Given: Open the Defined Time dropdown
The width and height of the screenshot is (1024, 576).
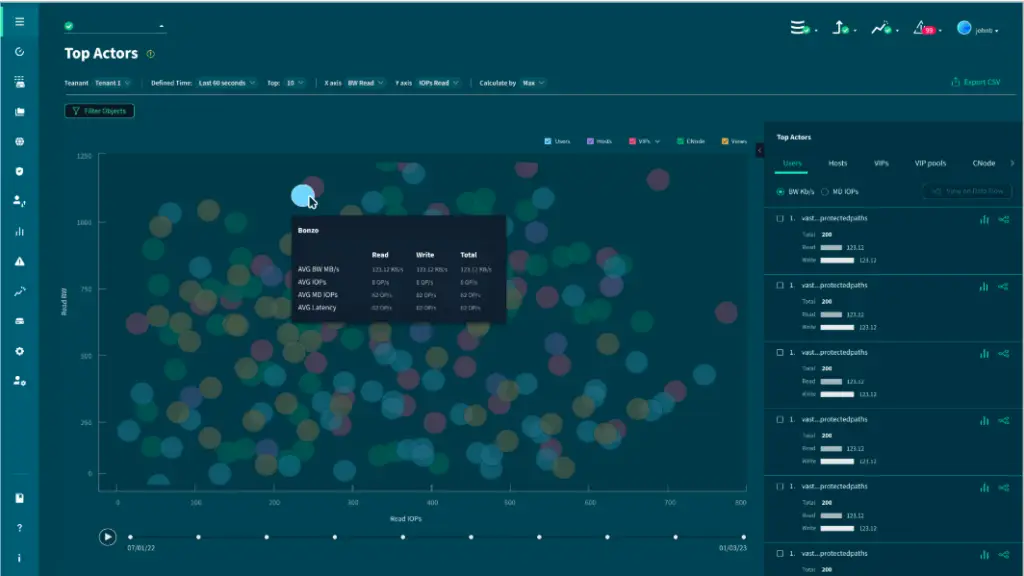Looking at the screenshot, I should [224, 83].
